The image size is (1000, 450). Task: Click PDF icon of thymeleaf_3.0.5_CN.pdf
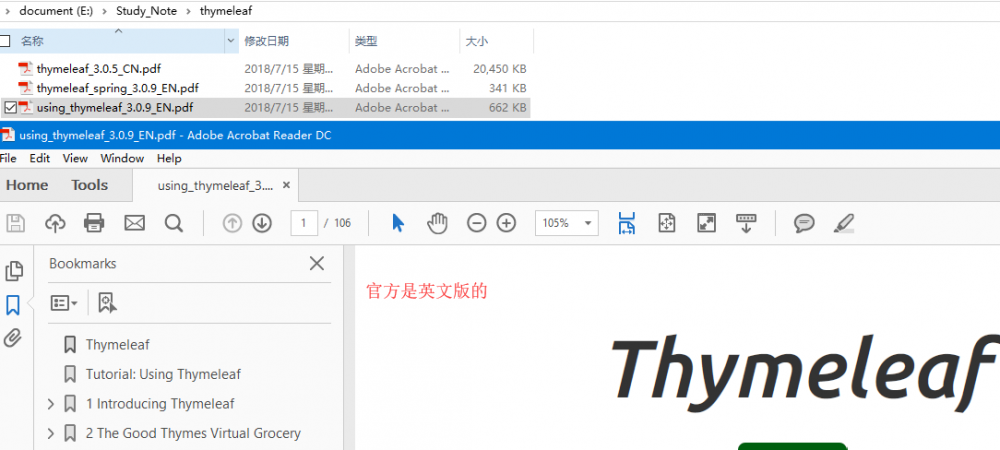click(x=26, y=69)
